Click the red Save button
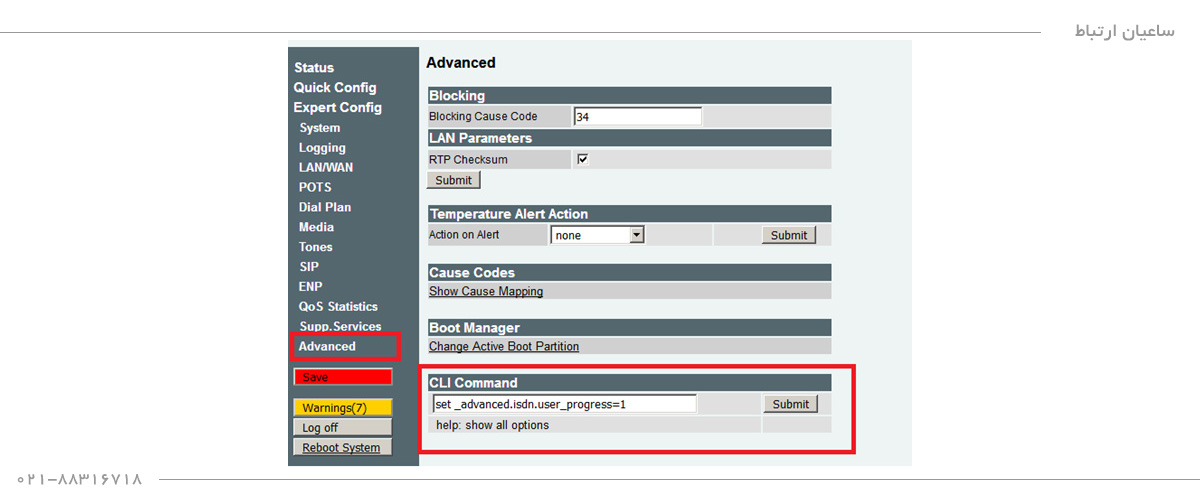Screen dimensions: 1200x500 [342, 377]
